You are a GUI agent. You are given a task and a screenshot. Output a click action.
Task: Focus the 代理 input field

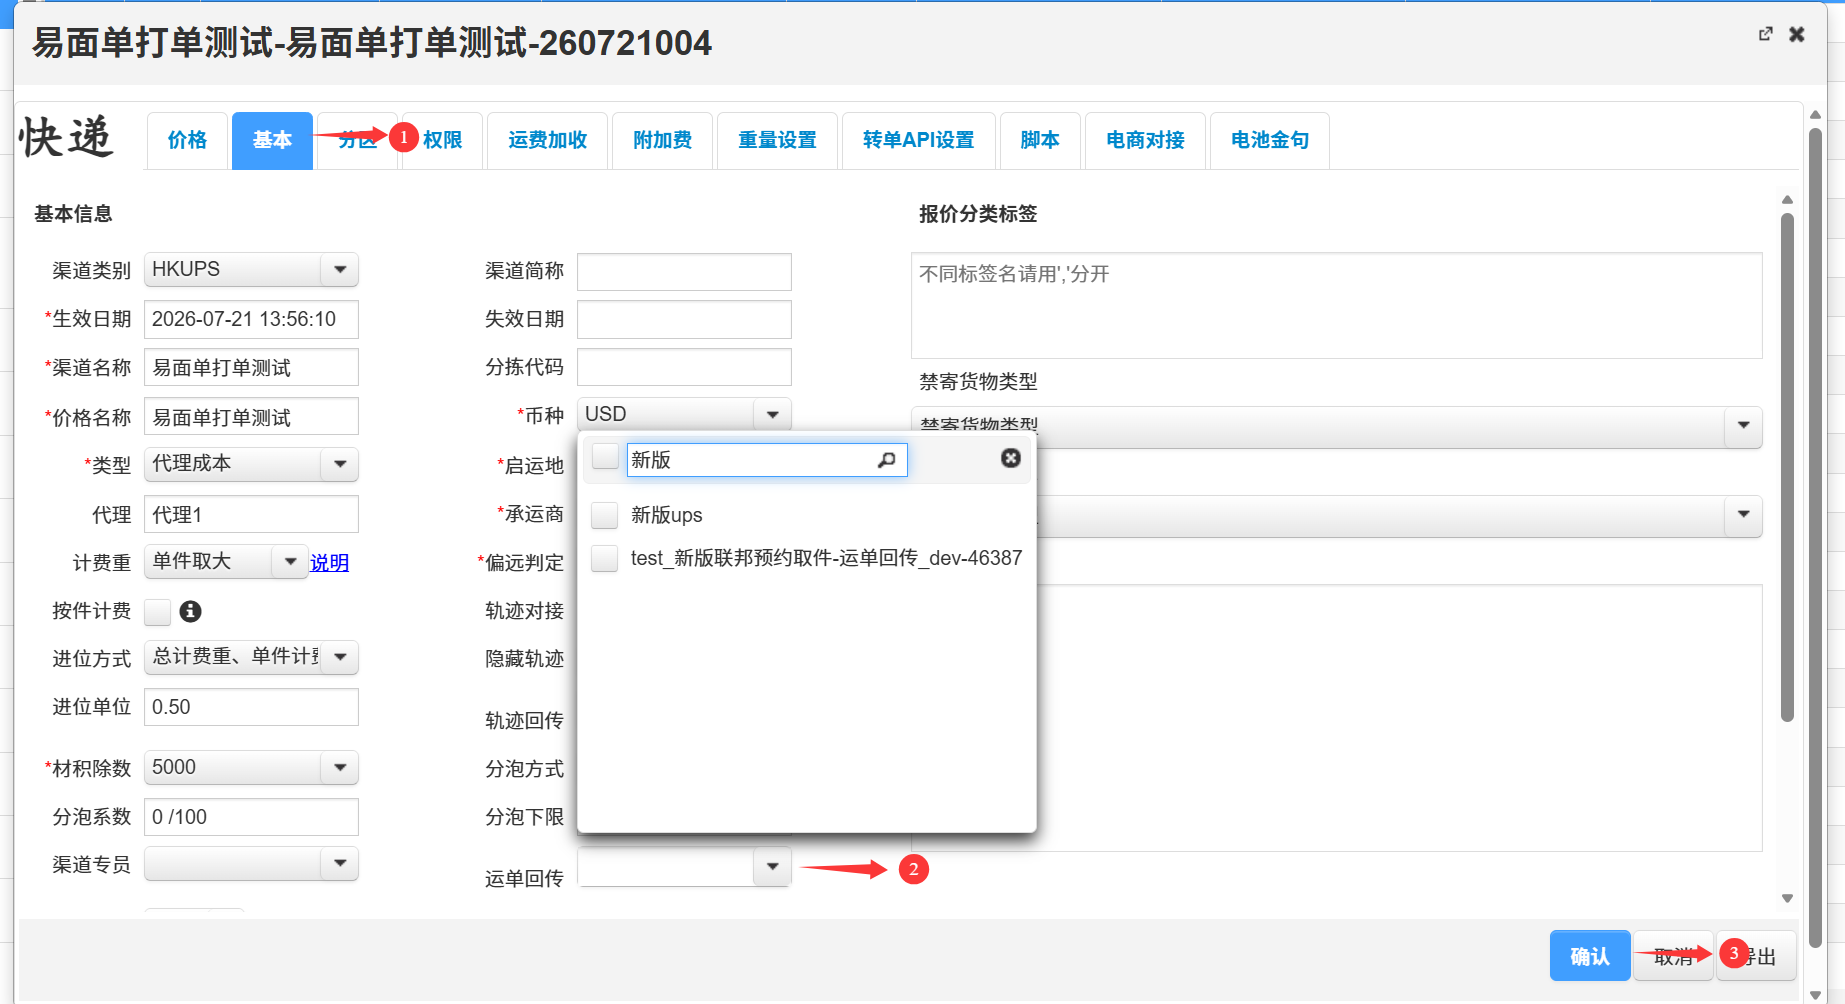[251, 514]
